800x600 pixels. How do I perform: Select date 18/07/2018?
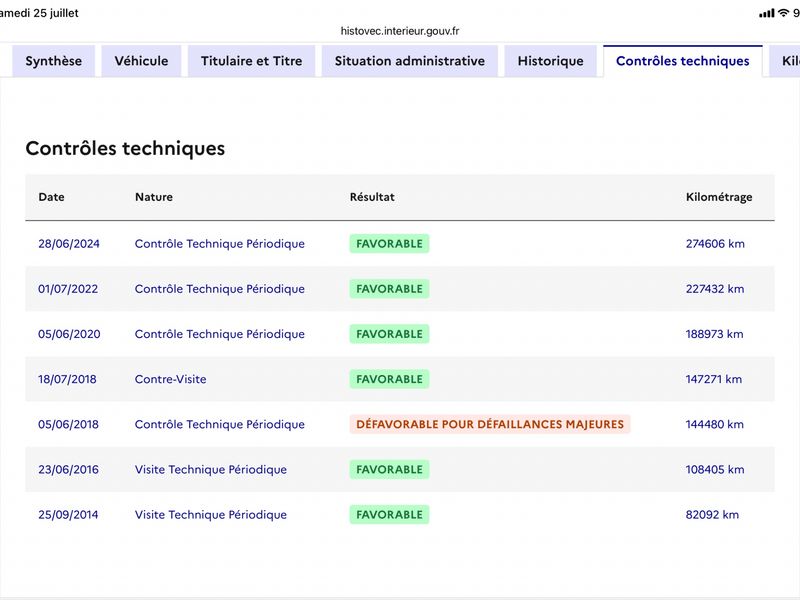[67, 379]
